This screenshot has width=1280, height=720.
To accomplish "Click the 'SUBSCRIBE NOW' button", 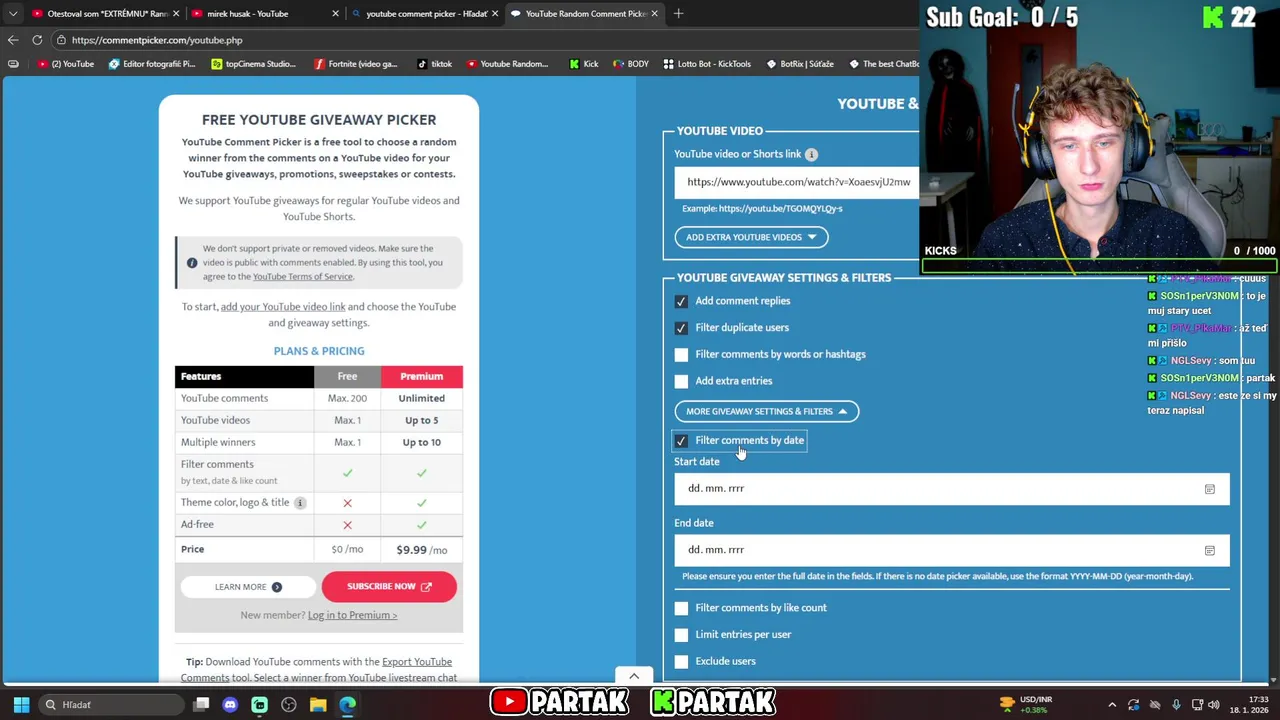I will 389,587.
